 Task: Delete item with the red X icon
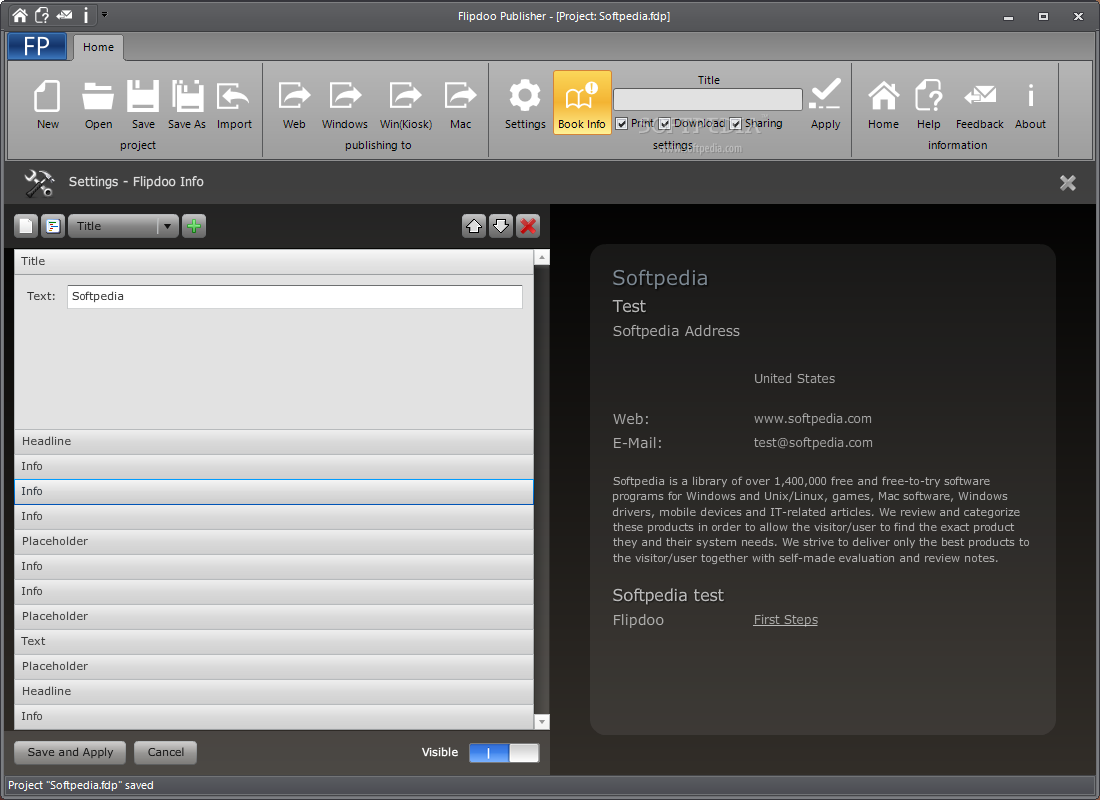(x=528, y=226)
